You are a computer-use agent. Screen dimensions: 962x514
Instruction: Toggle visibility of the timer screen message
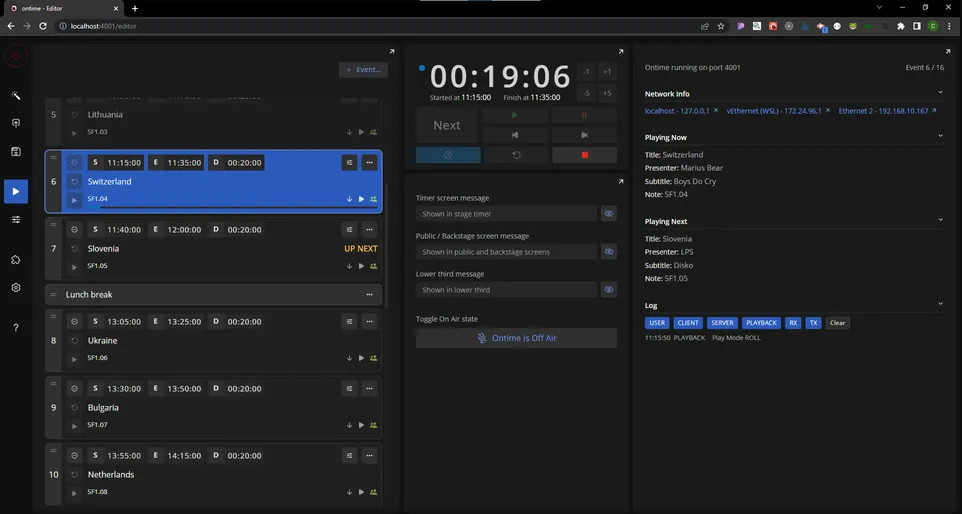point(609,214)
